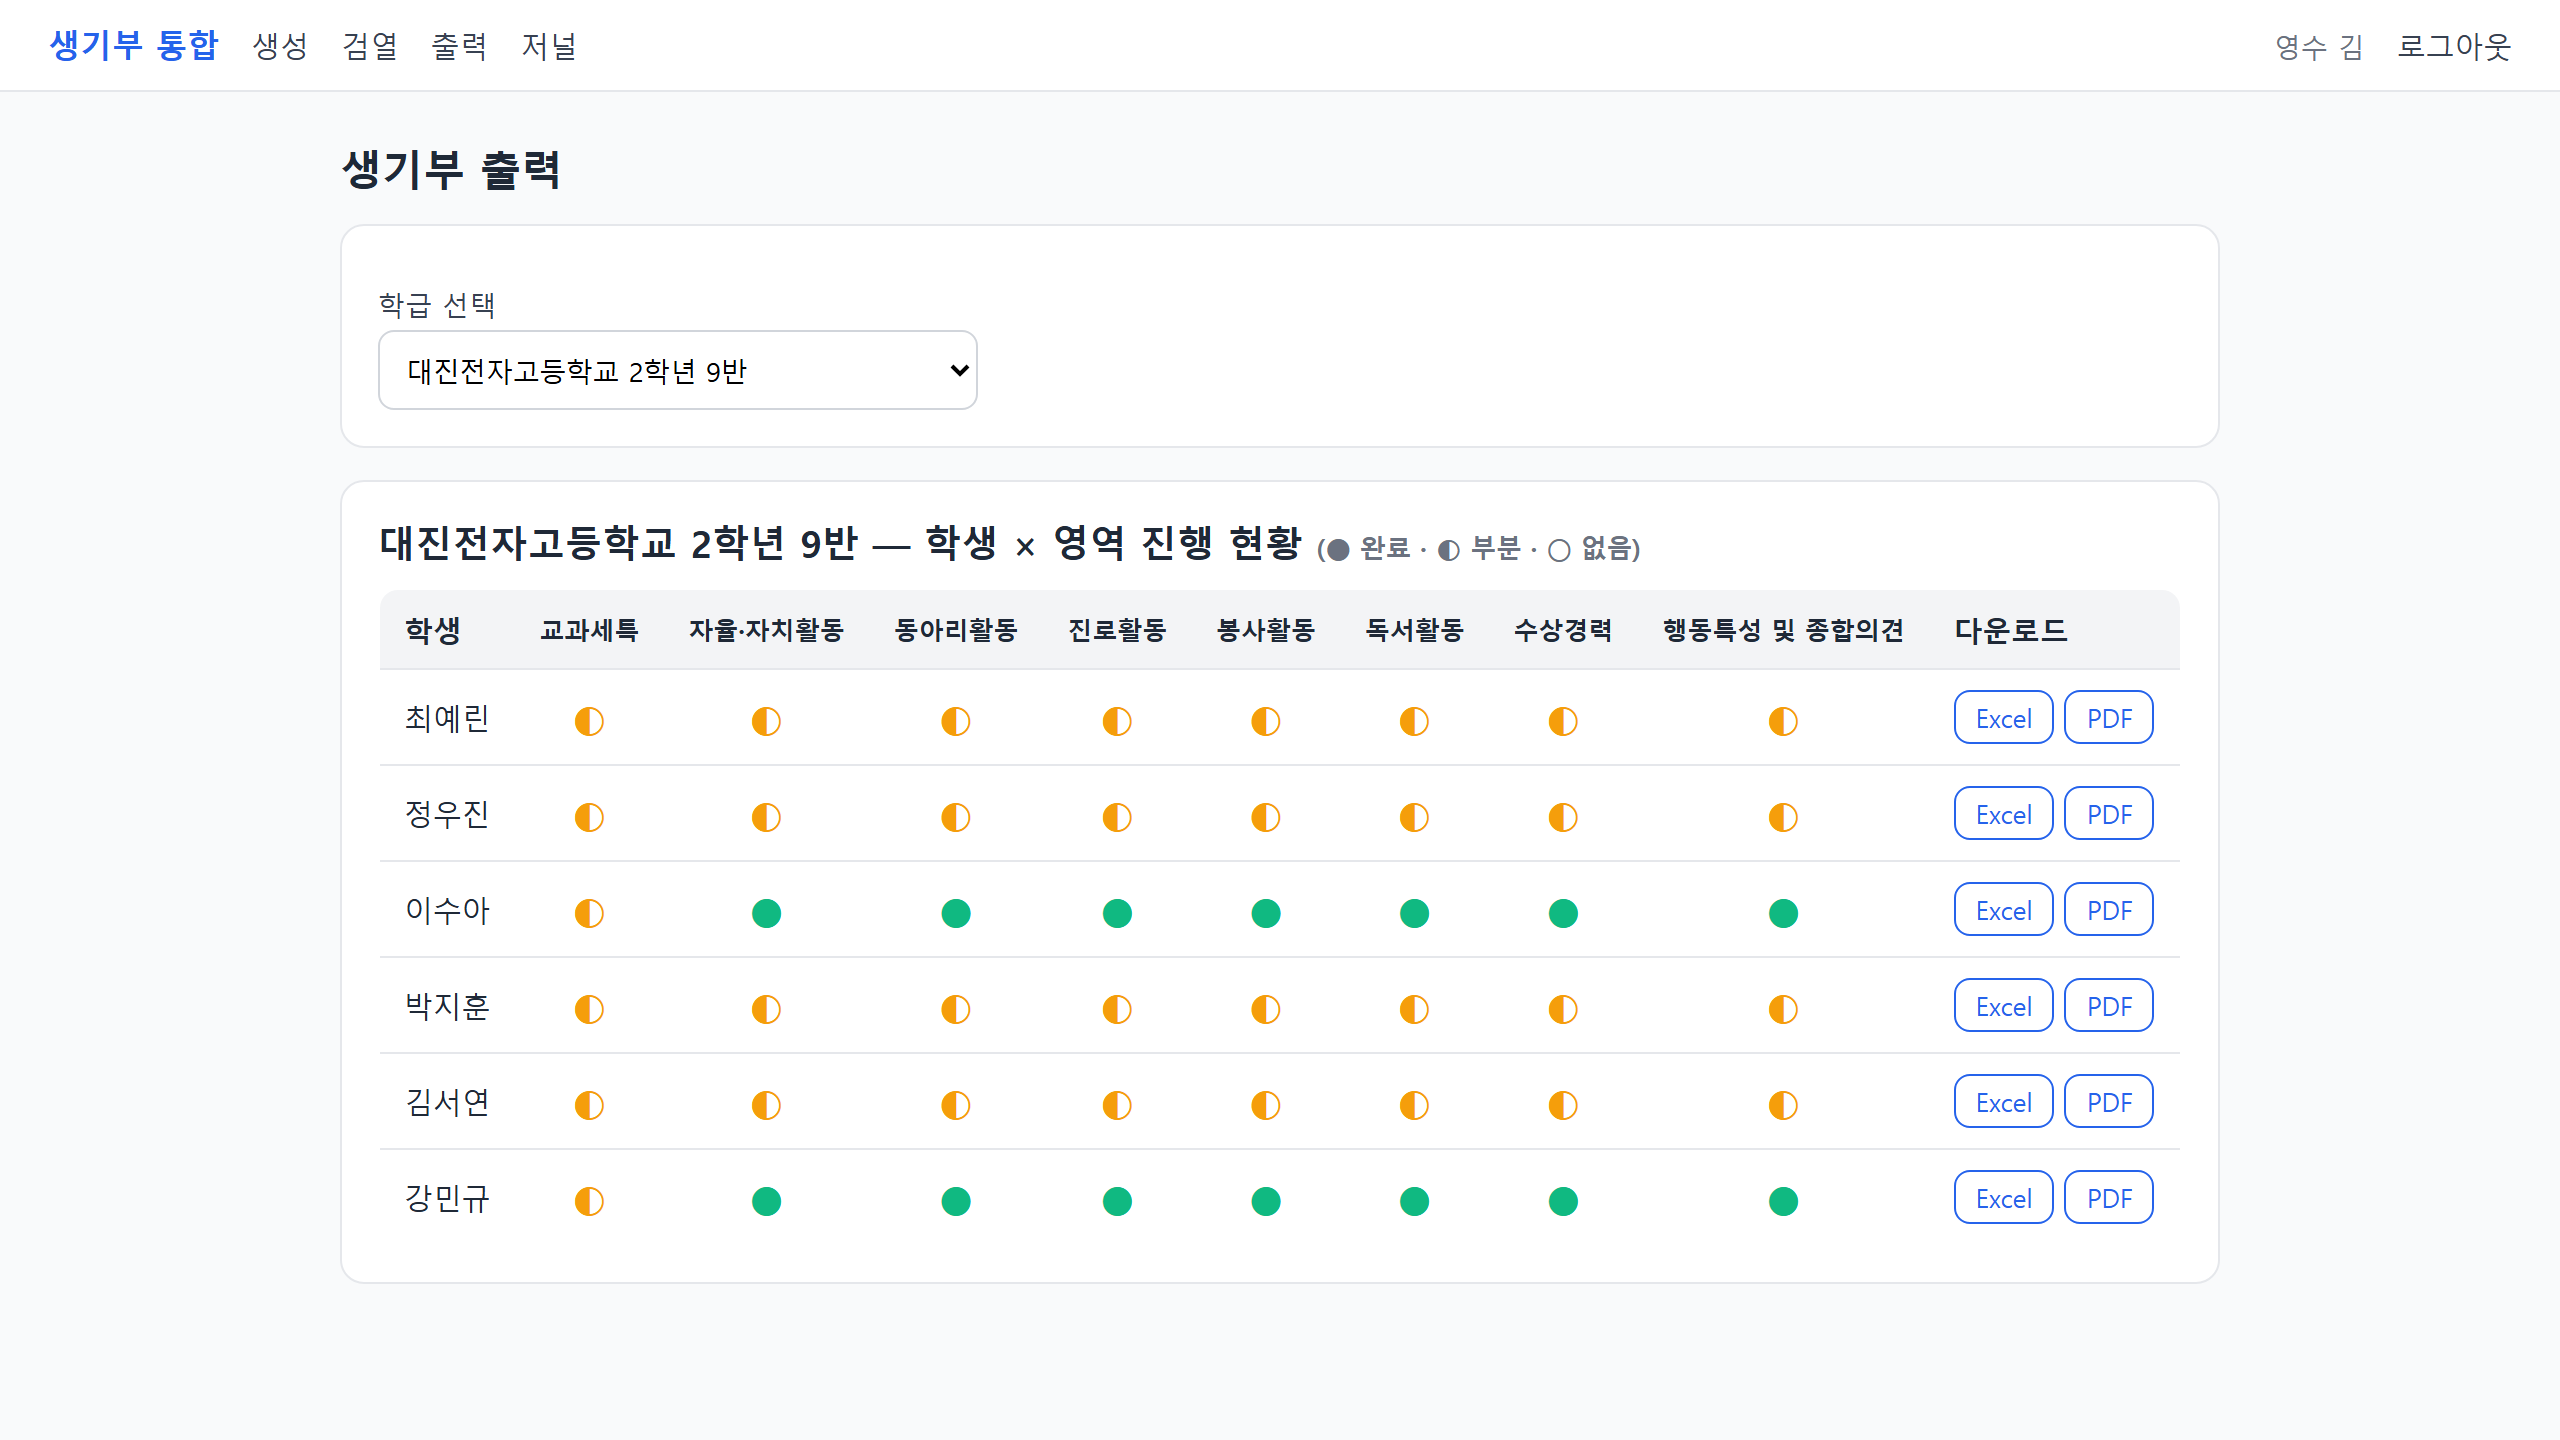
Task: Click 이수아 행동특성 및 종합의견 complete icon
Action: [1783, 913]
